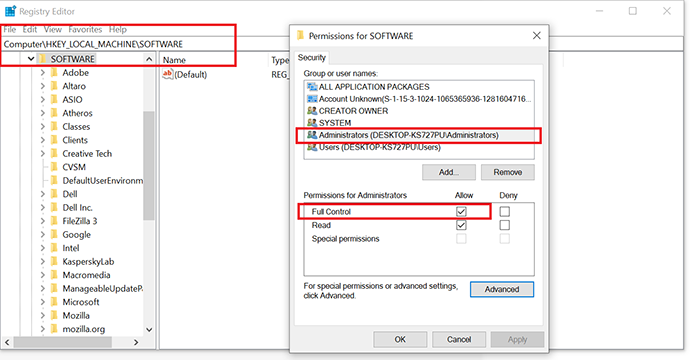This screenshot has height=360, width=700.
Task: Confirm permissions with OK
Action: click(400, 339)
